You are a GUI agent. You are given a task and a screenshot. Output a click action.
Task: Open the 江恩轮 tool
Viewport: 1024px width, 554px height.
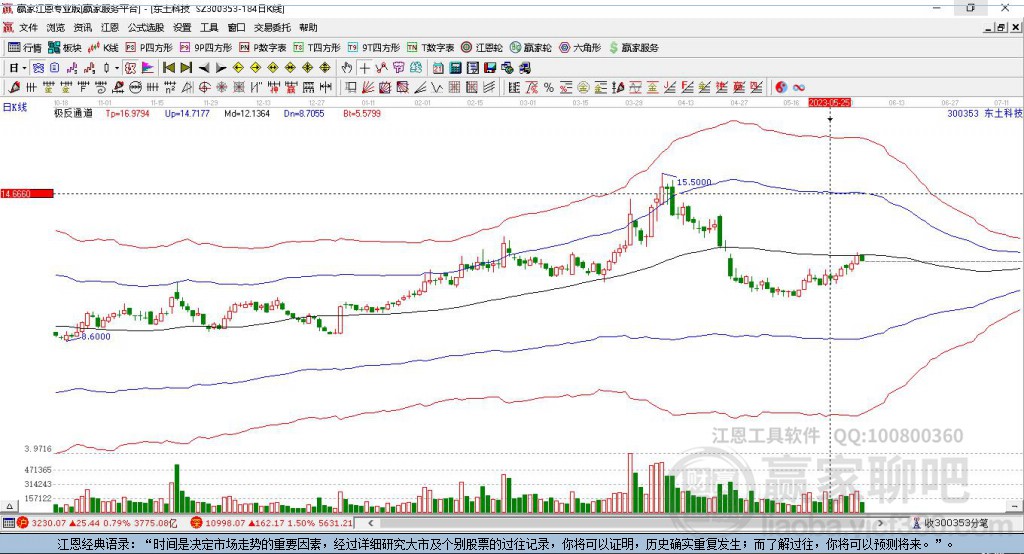tap(482, 48)
